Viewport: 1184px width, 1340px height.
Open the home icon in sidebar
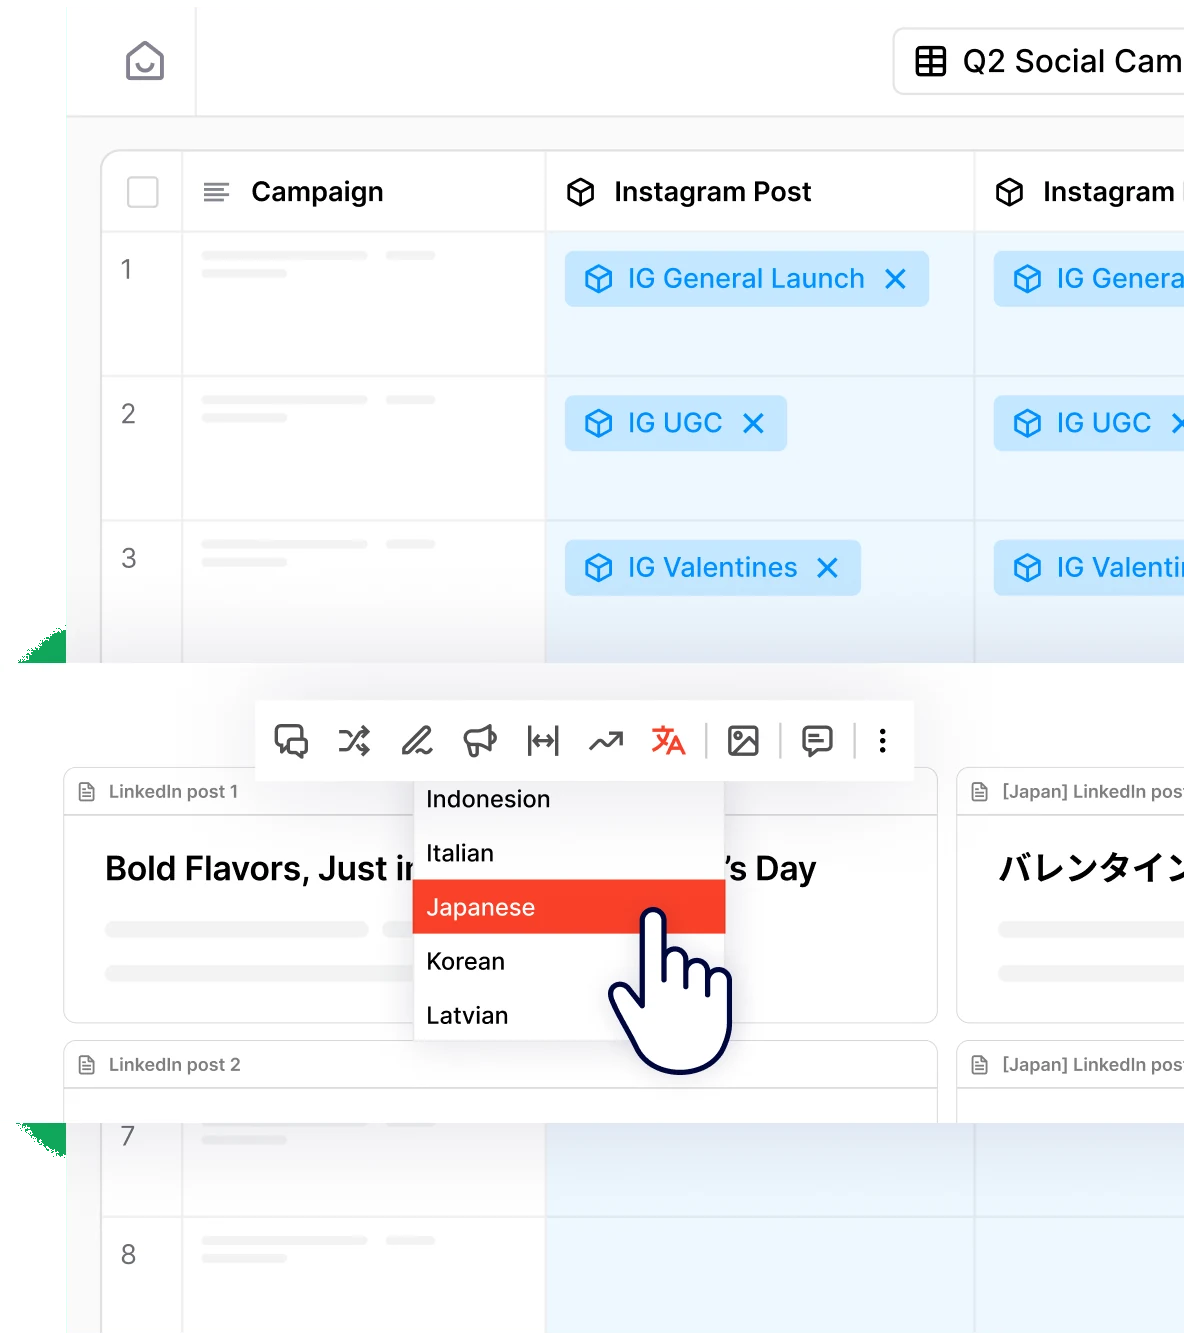(x=145, y=61)
